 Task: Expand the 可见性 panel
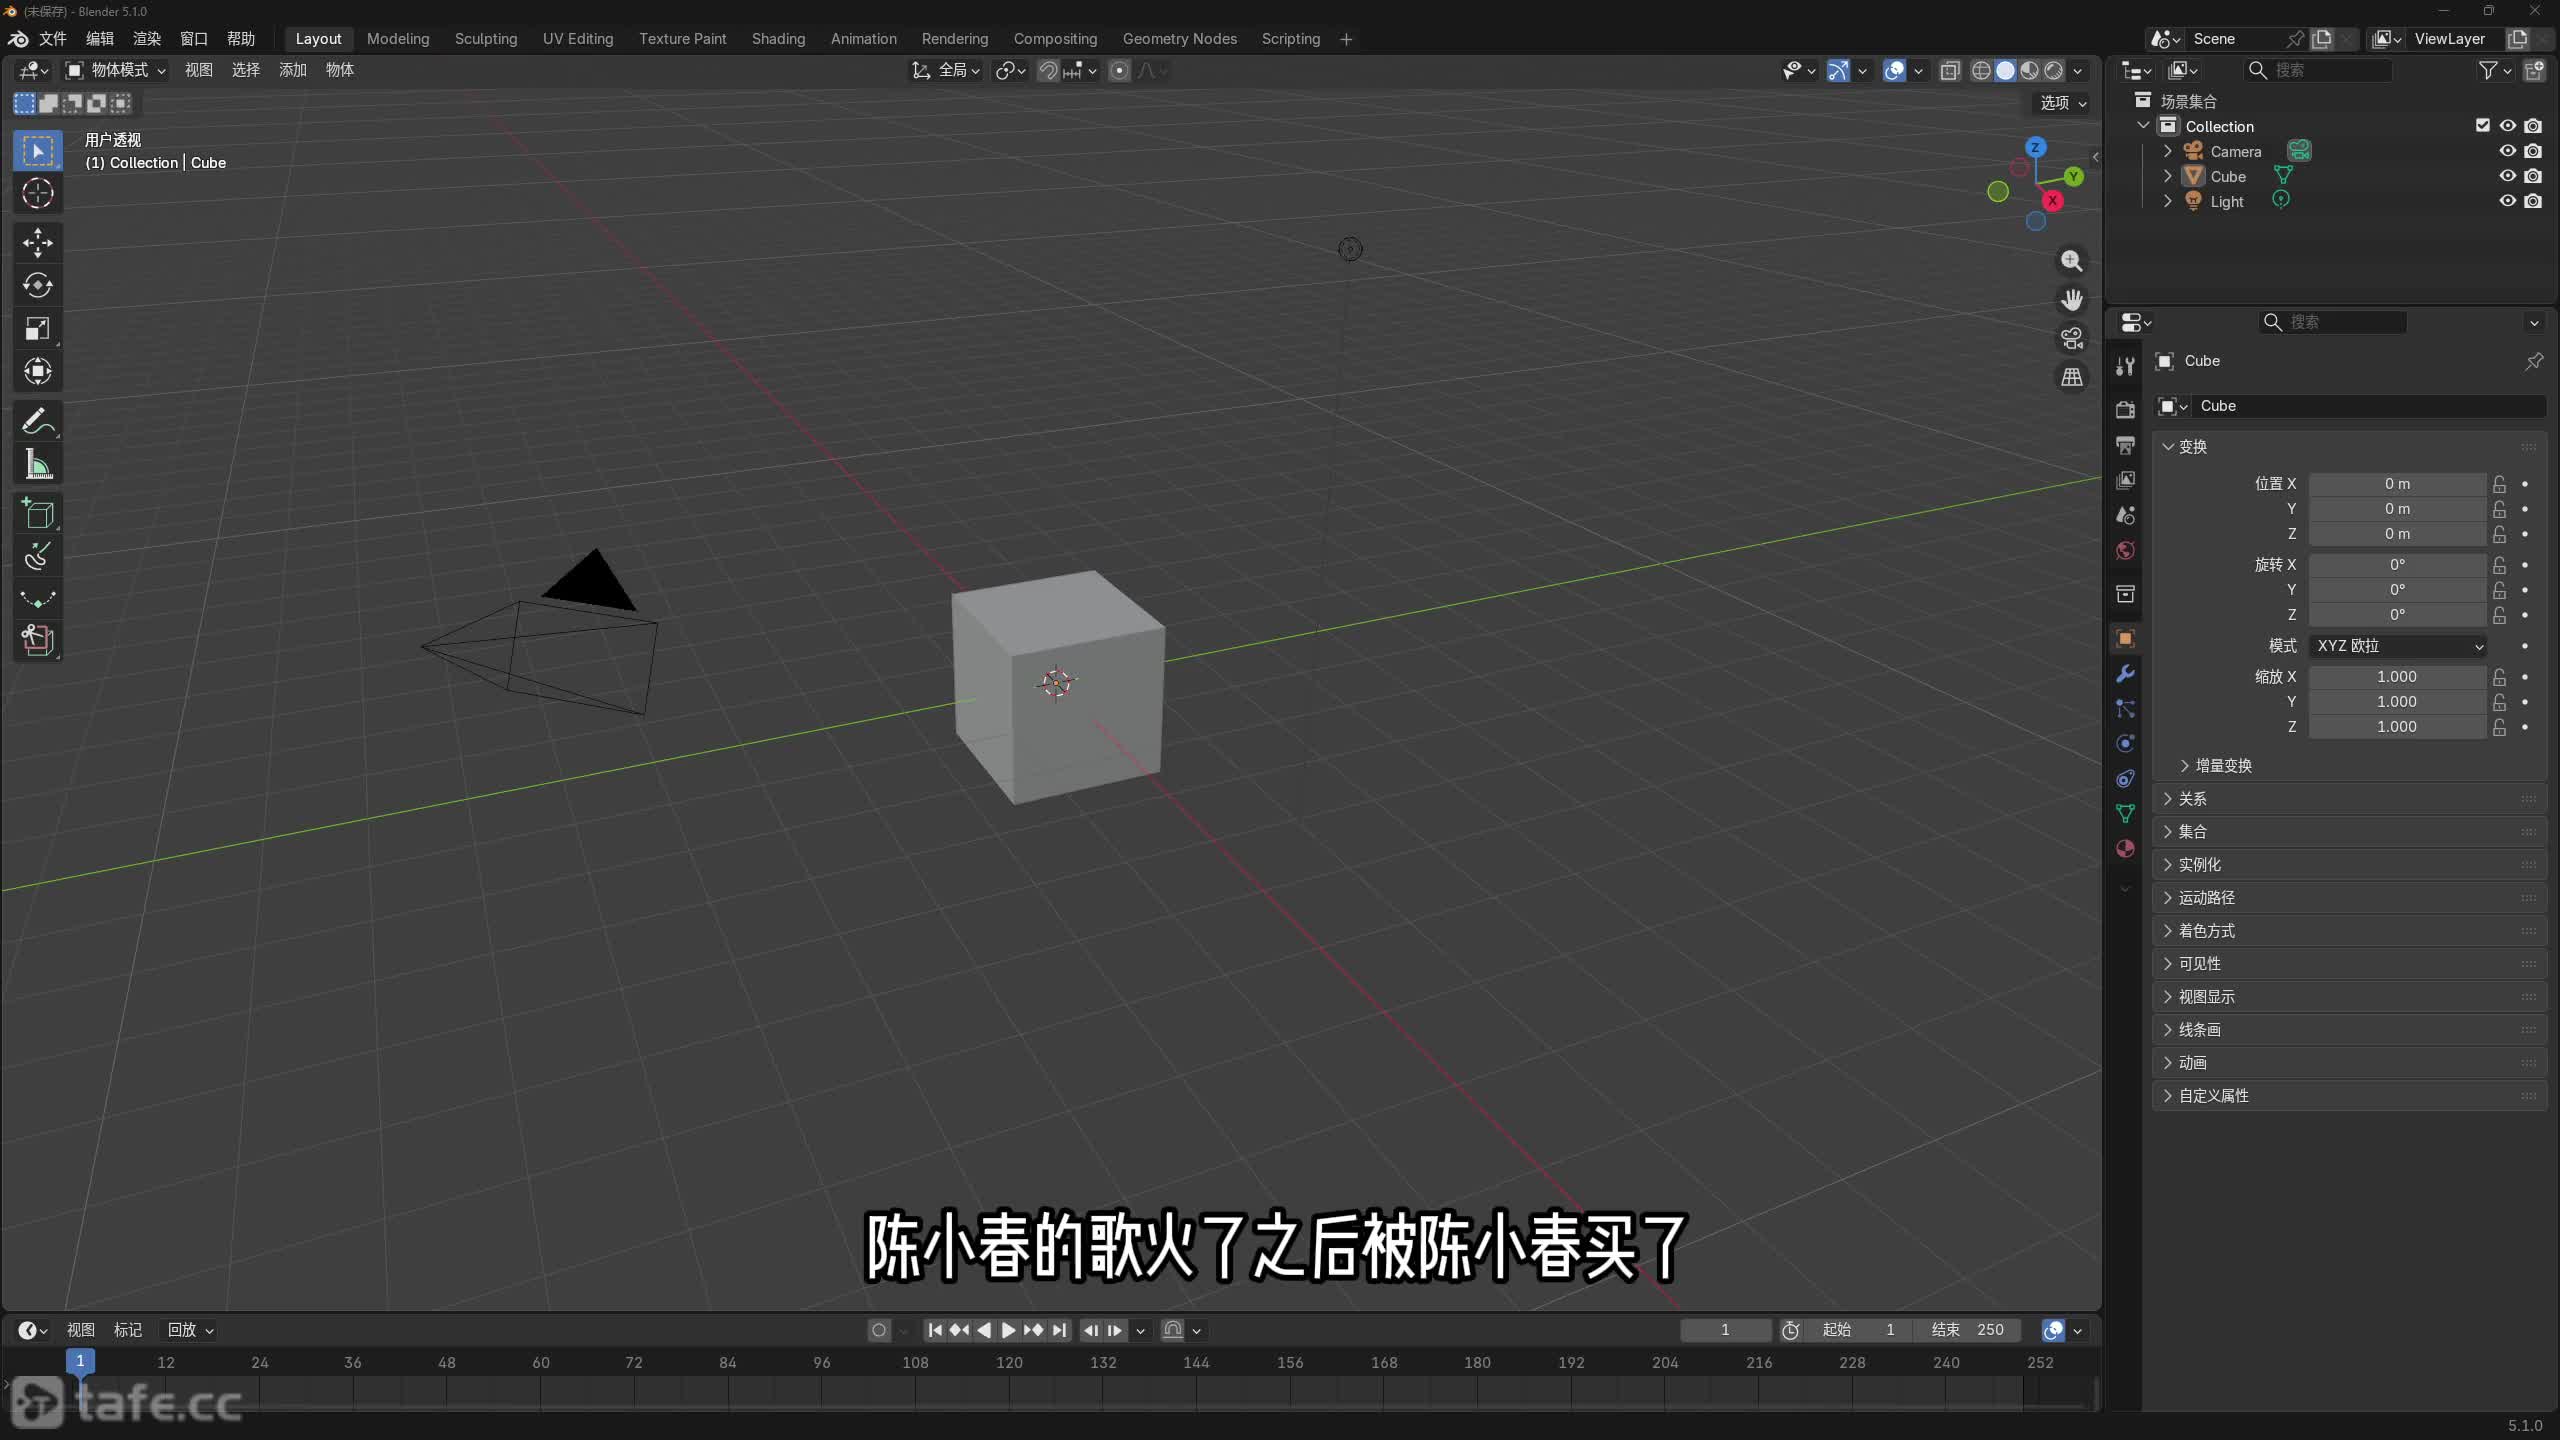2200,964
